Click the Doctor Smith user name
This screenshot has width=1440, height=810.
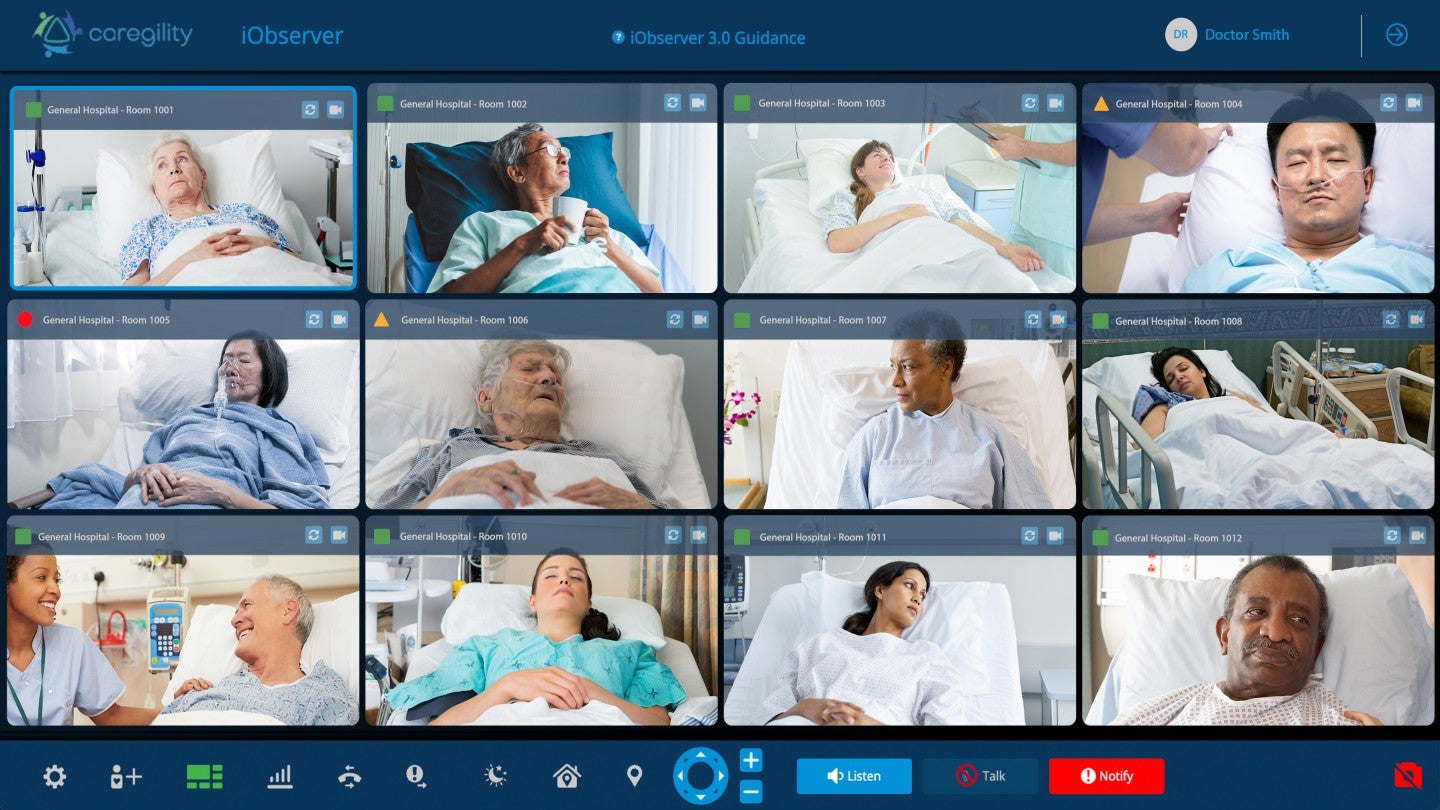(1246, 34)
